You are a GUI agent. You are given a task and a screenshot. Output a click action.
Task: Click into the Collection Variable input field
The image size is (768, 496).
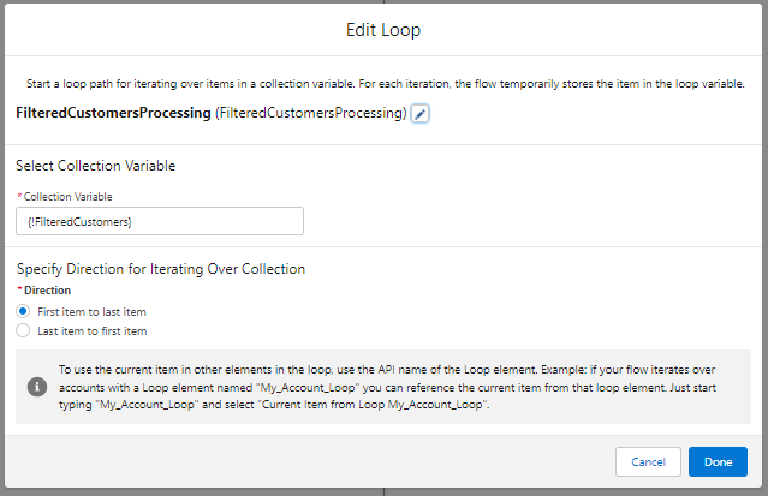[160, 221]
